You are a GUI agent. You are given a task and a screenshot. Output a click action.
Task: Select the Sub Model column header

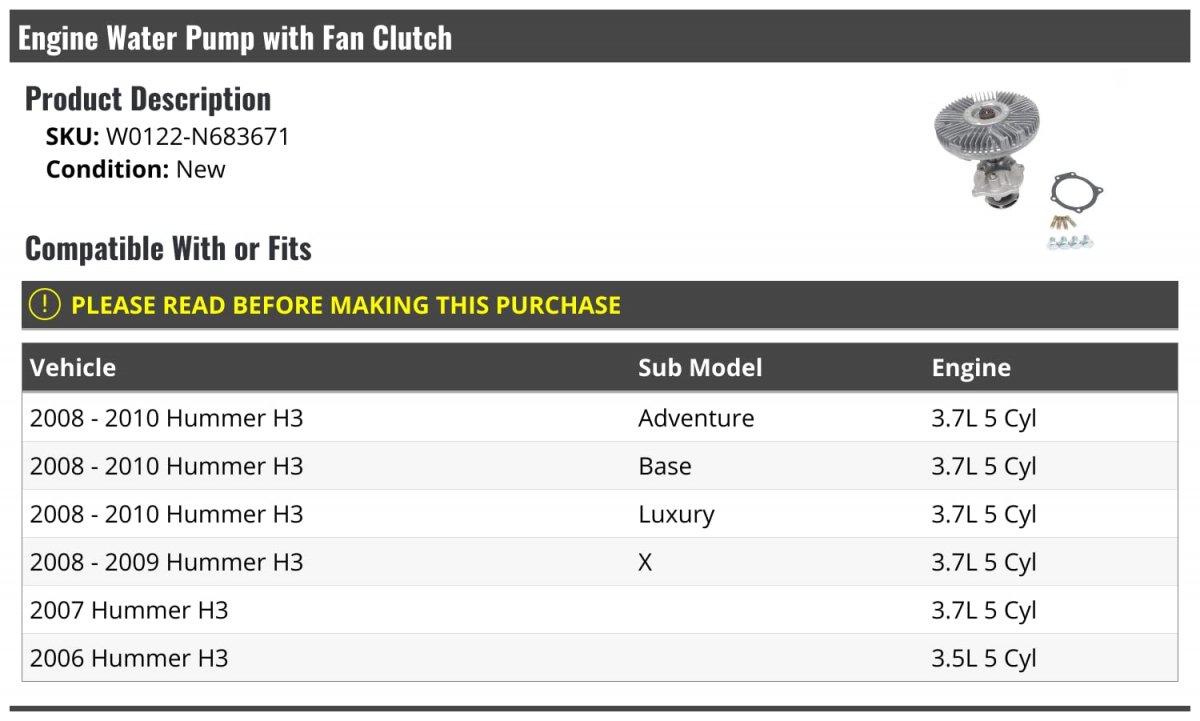pyautogui.click(x=700, y=367)
